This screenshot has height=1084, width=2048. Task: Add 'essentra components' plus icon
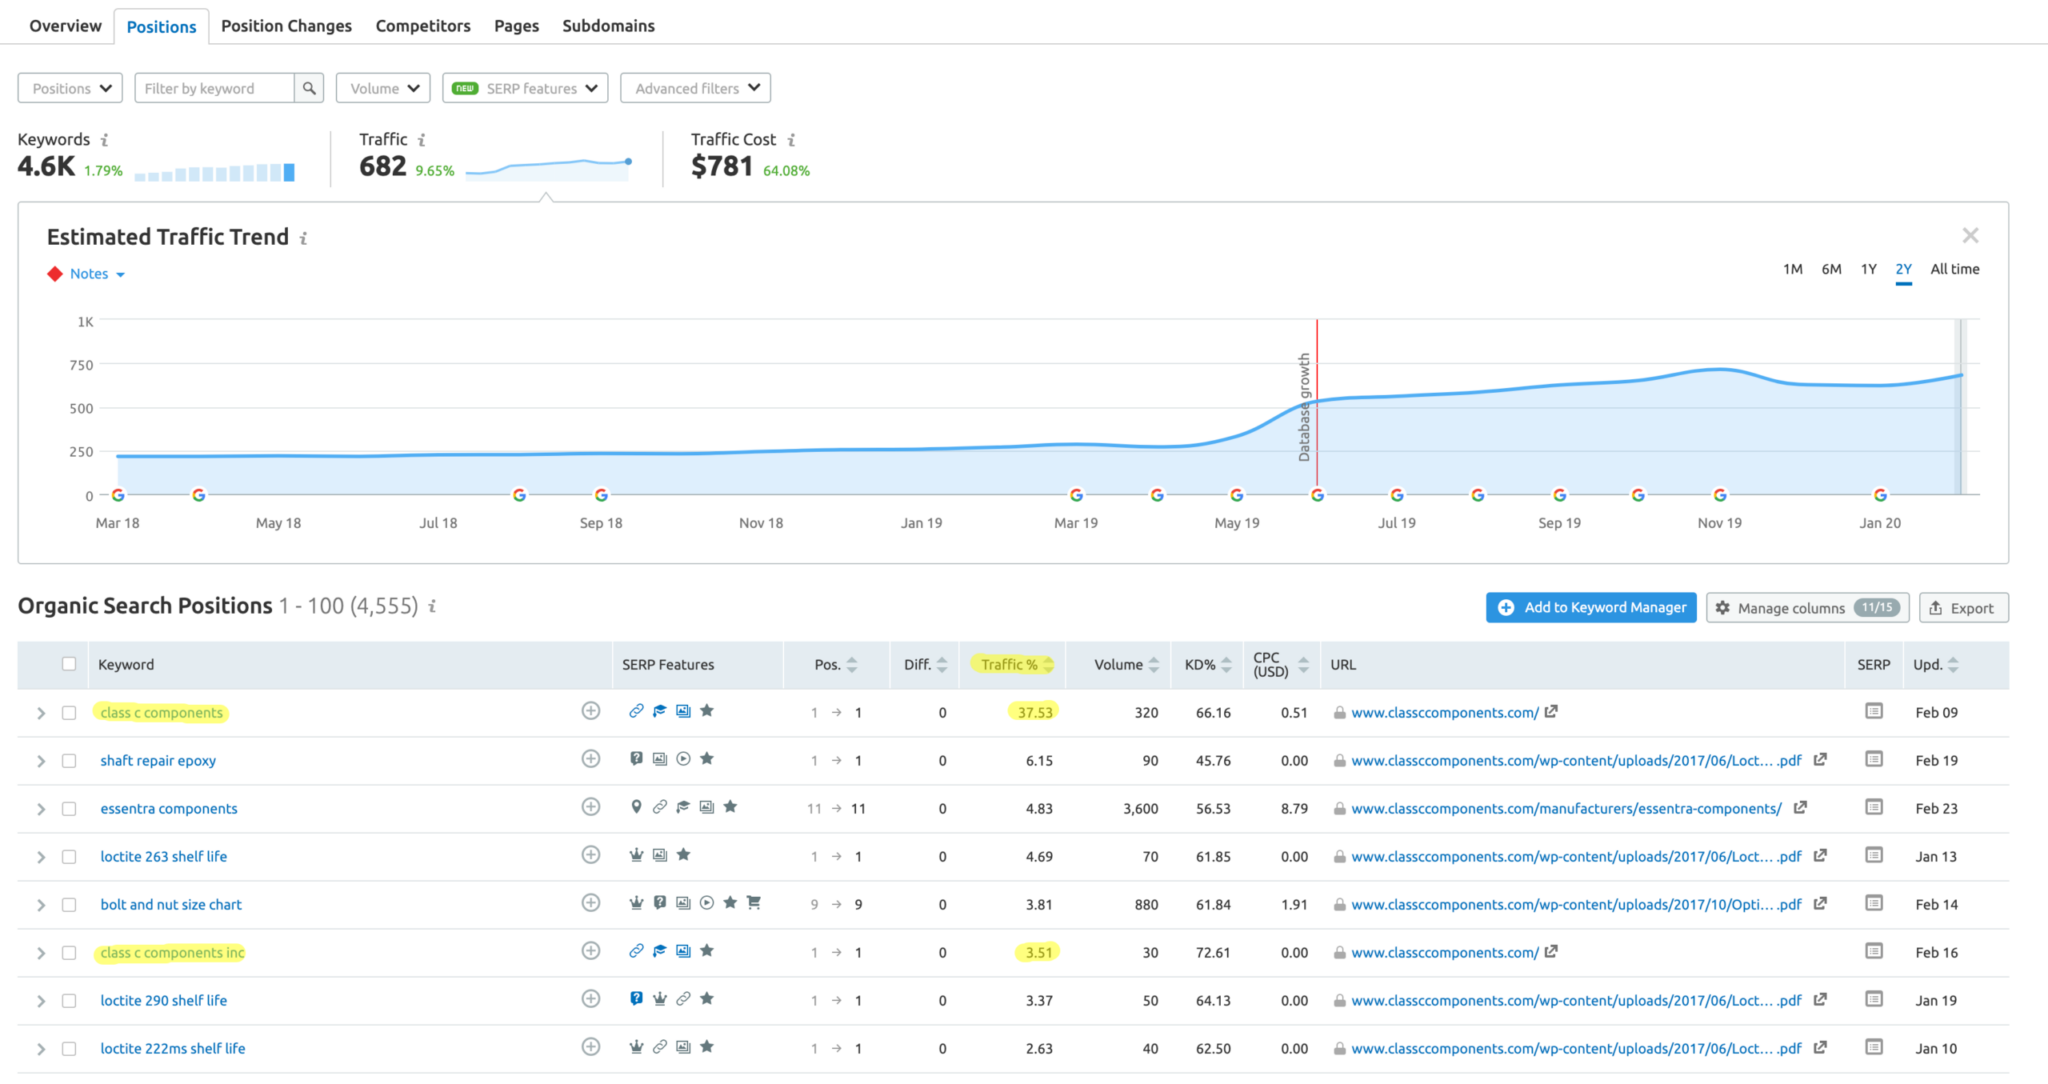point(591,807)
